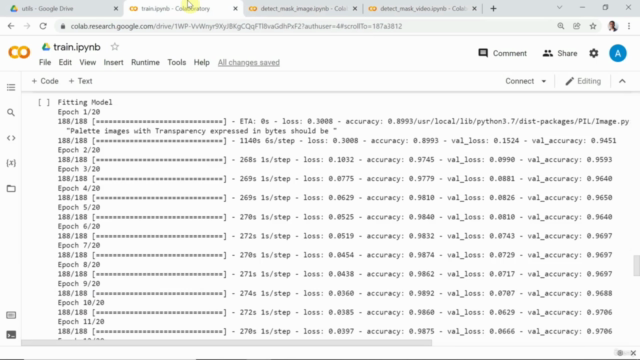This screenshot has width=640, height=360.
Task: Close the utils - Google Drive tab
Action: click(x=116, y=9)
